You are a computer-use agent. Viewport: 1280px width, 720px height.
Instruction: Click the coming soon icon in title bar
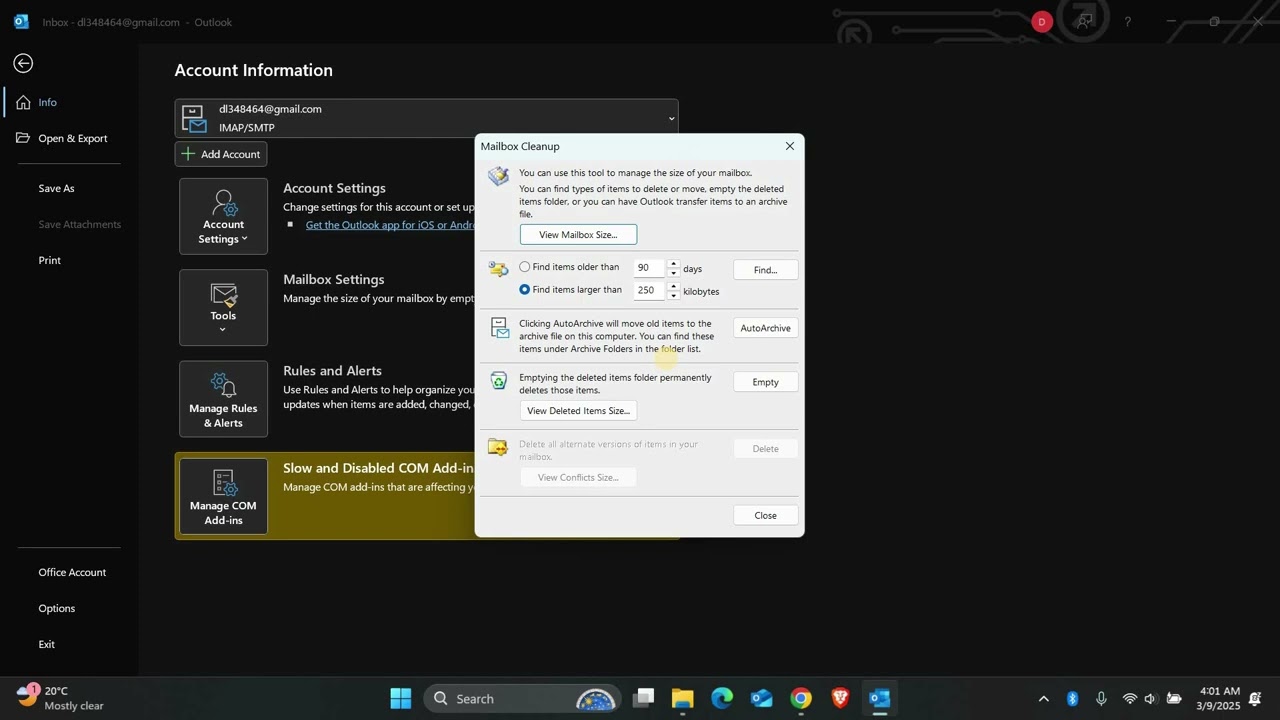1085,21
